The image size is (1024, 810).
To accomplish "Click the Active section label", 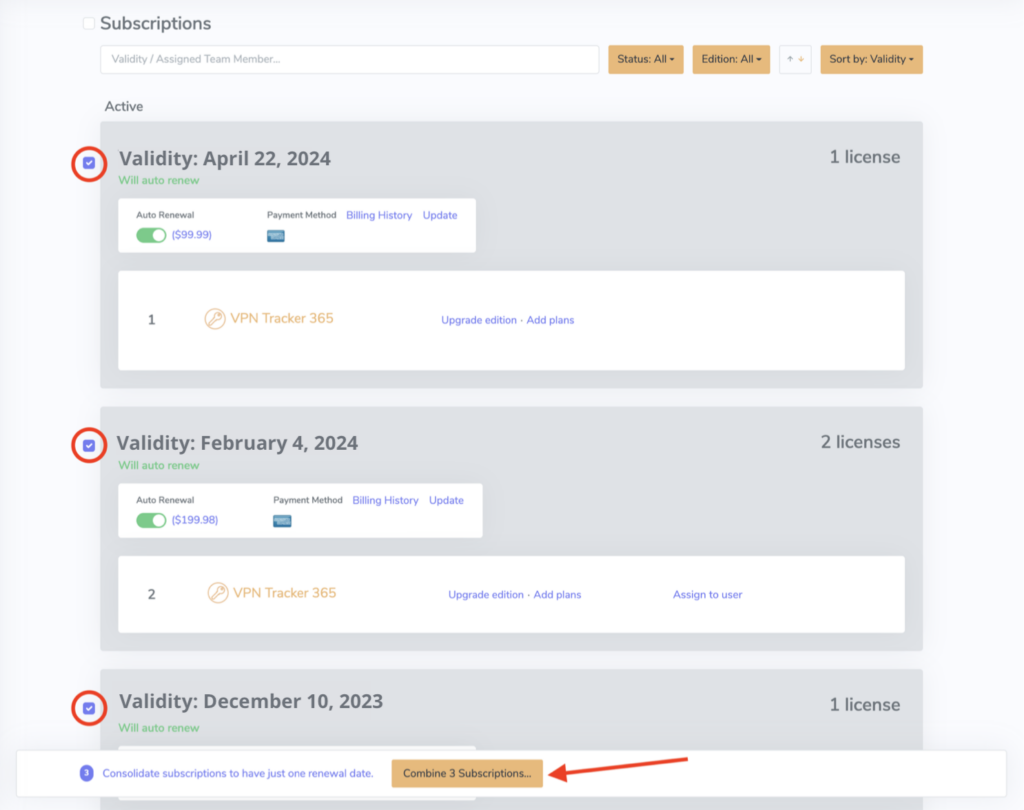I will click(124, 106).
